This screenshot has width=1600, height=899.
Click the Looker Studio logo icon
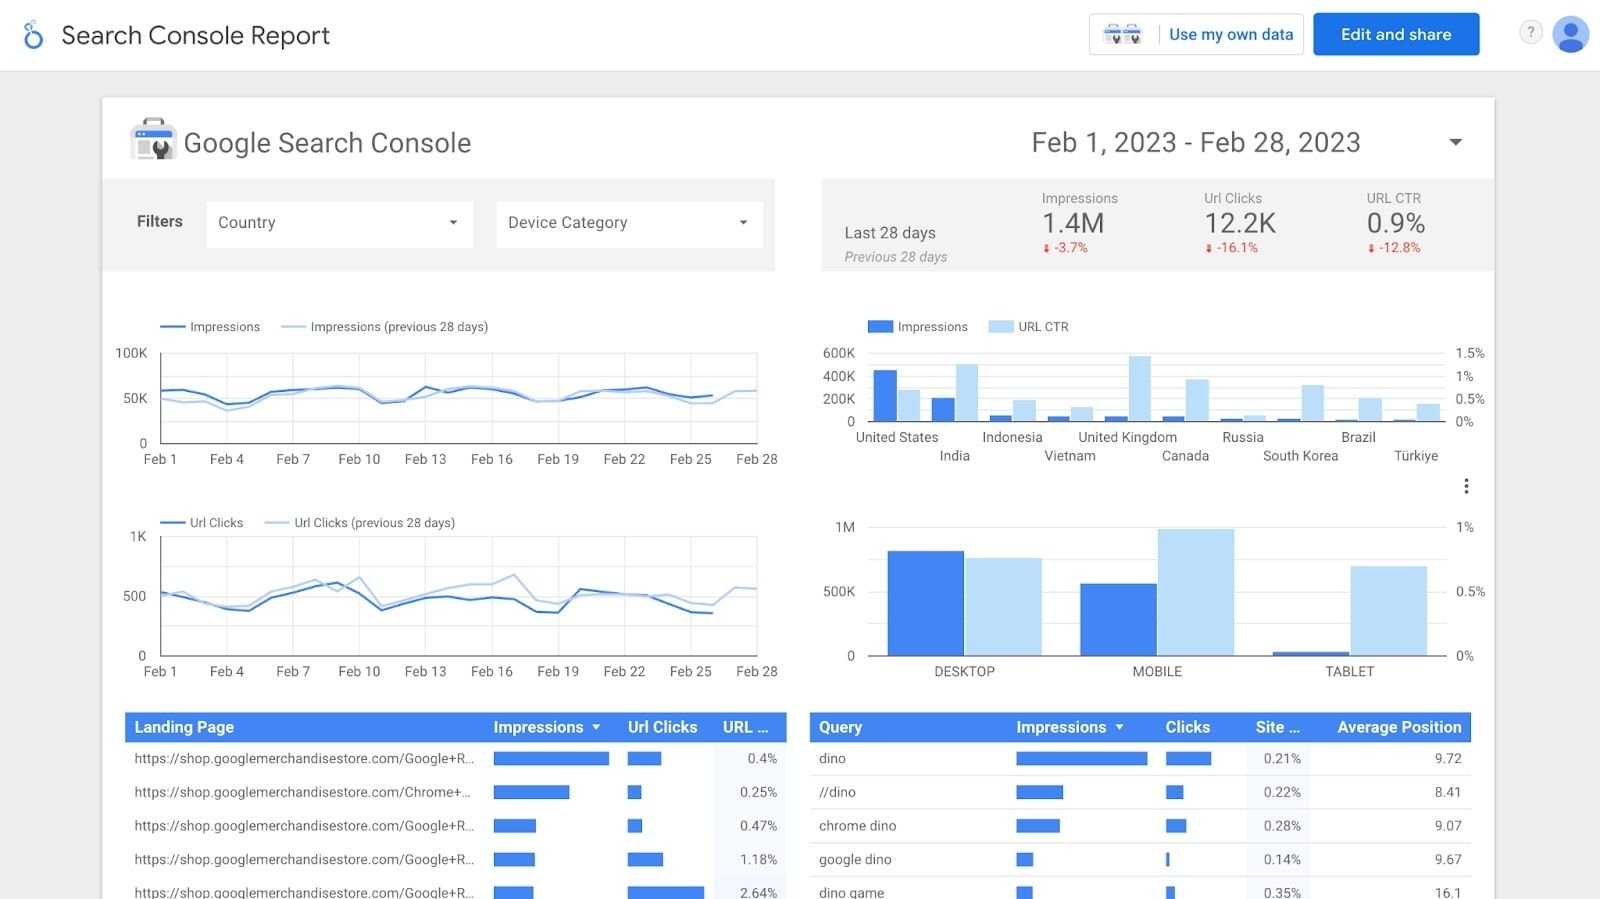point(33,35)
